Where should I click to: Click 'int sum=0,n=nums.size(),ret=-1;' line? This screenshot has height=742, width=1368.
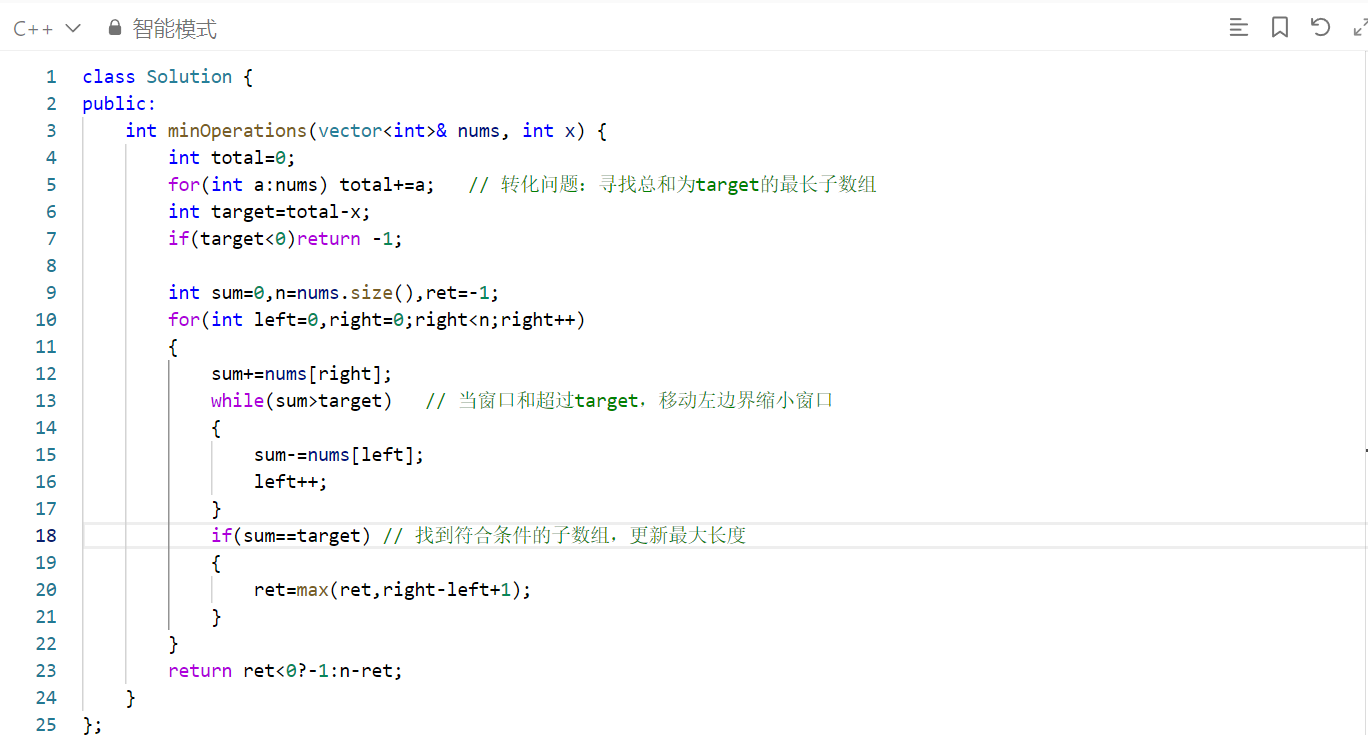(x=334, y=293)
